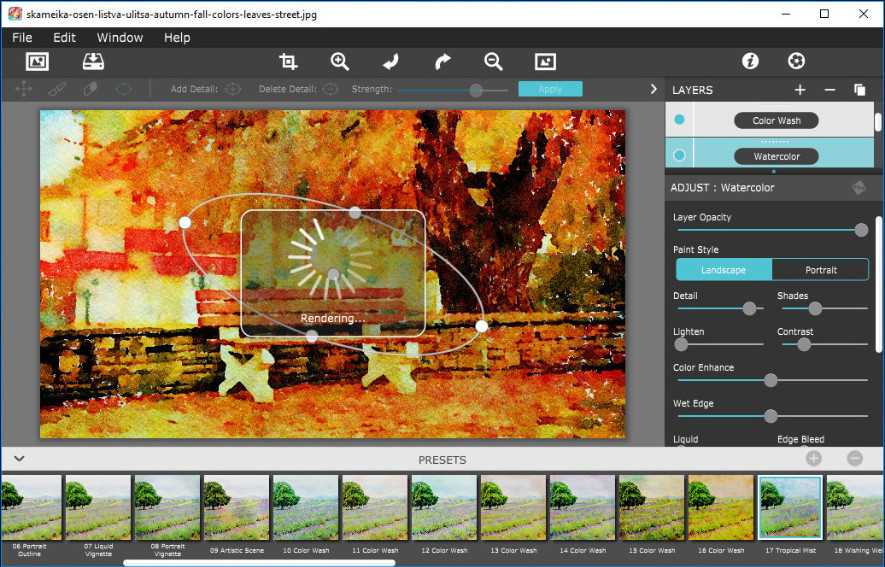Click the Color Enhance slider handle

click(770, 380)
